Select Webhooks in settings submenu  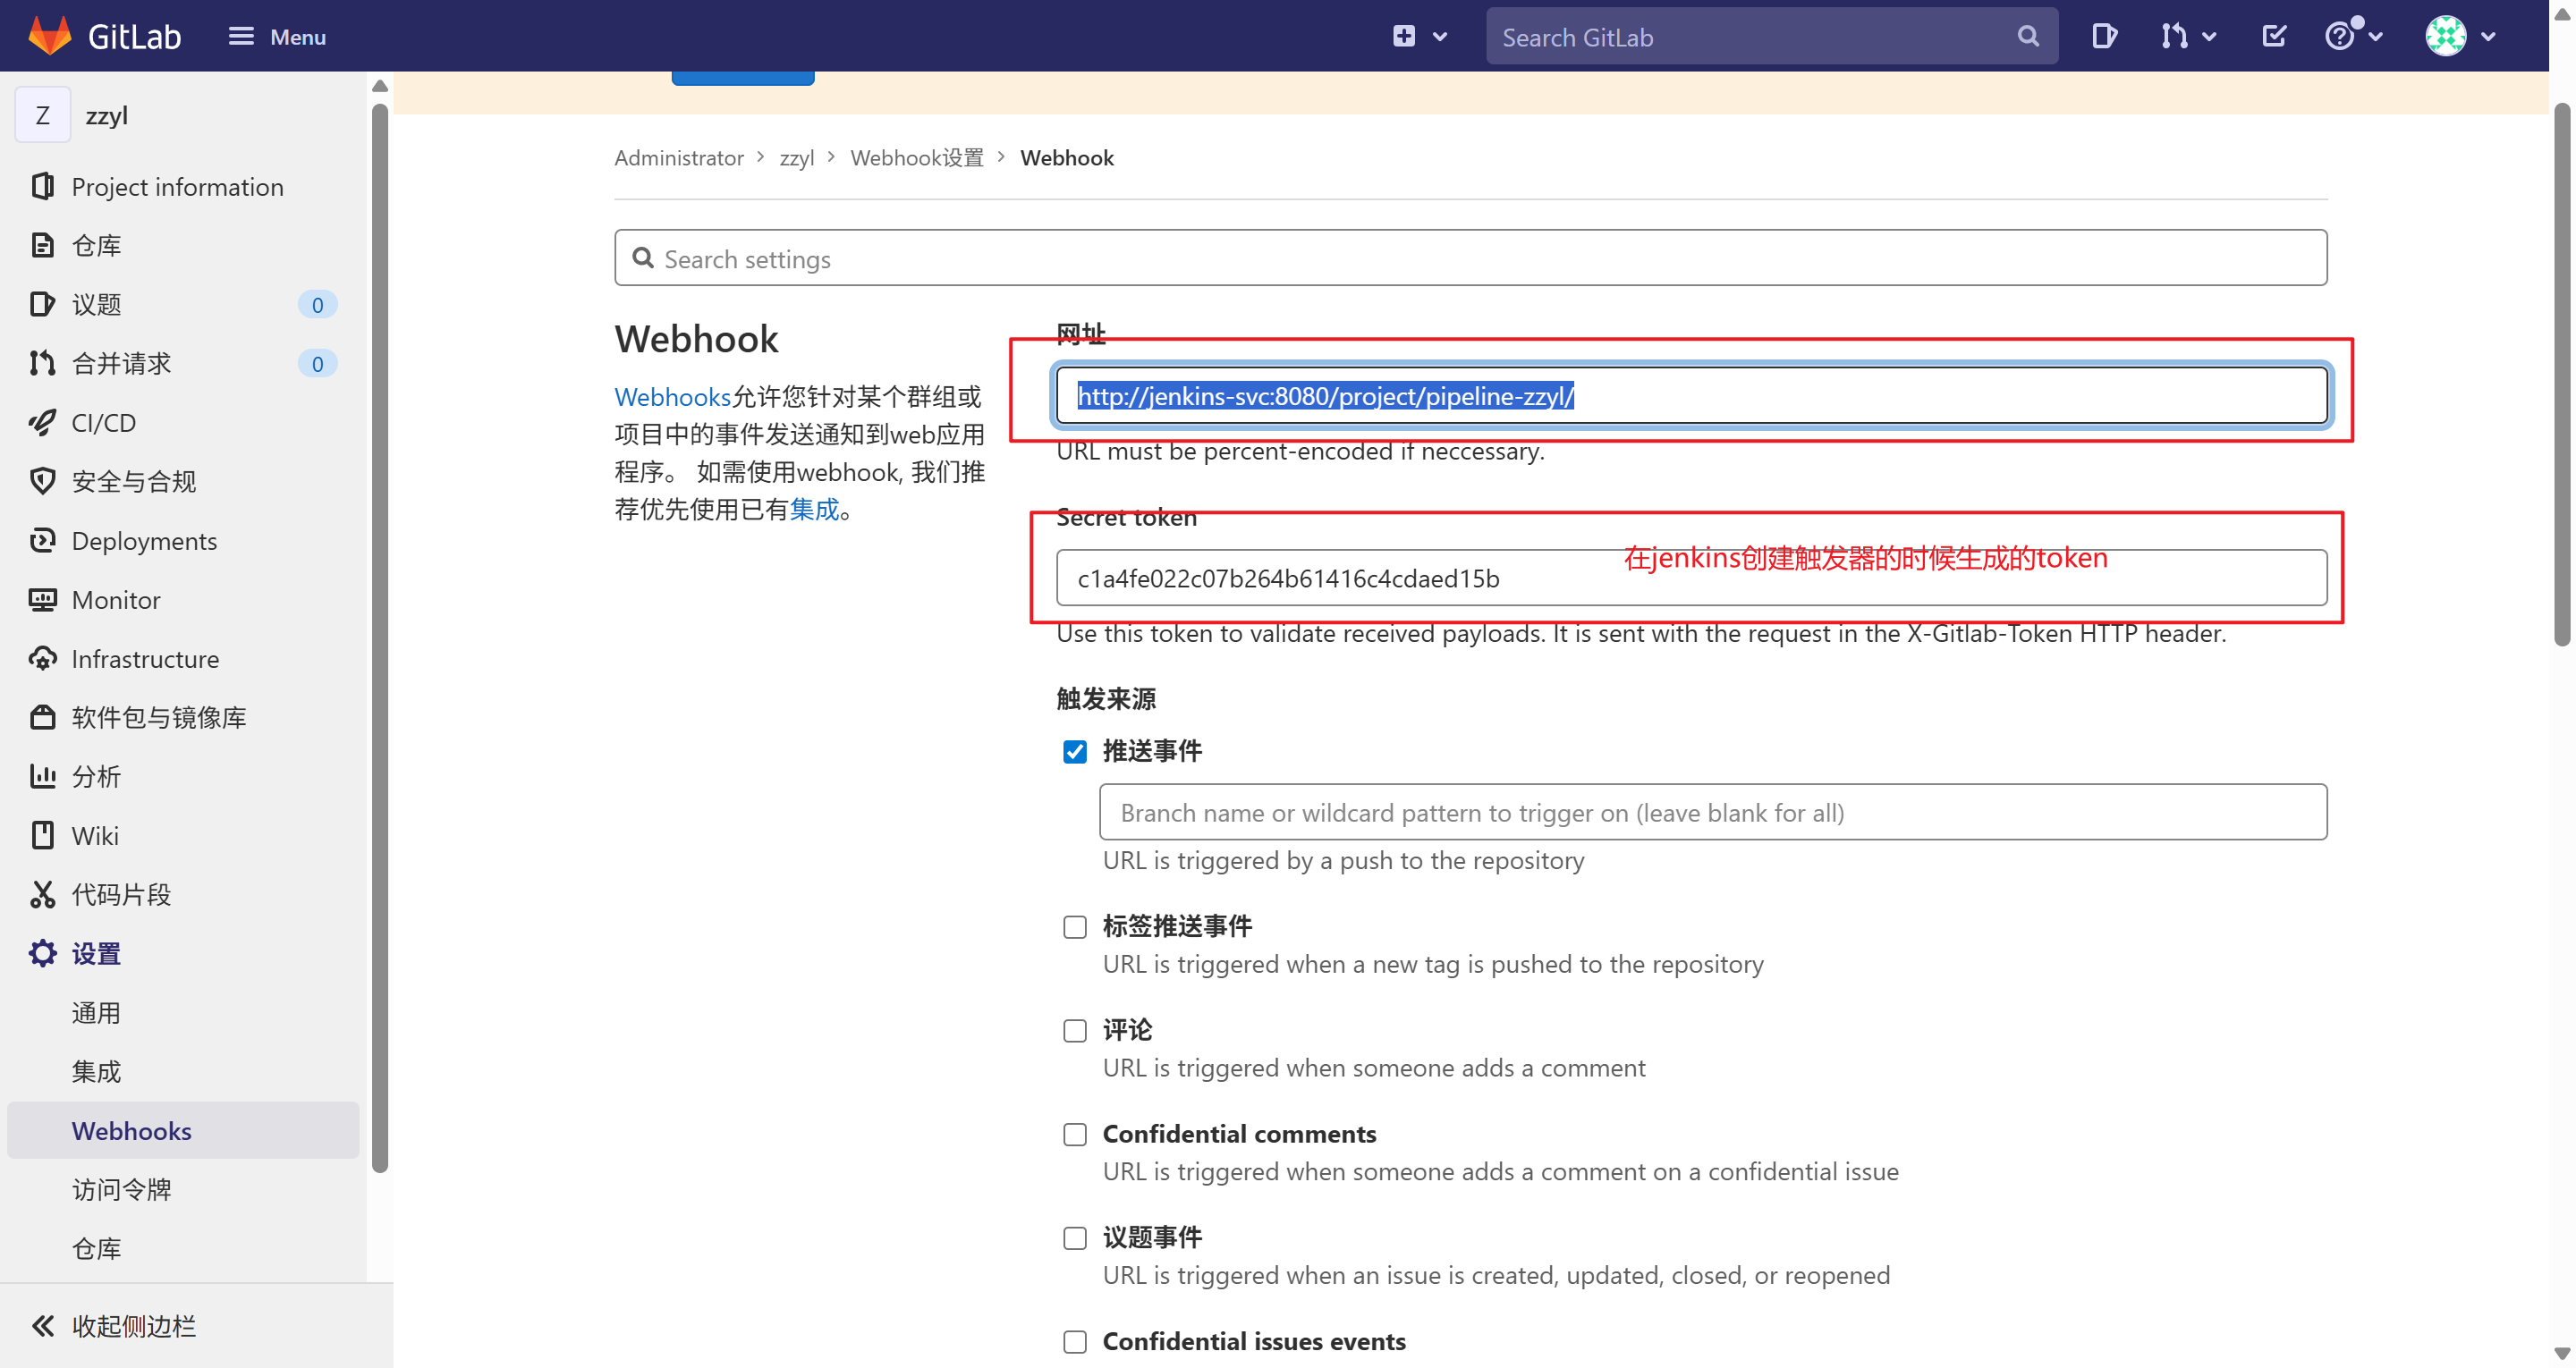pos(183,1130)
